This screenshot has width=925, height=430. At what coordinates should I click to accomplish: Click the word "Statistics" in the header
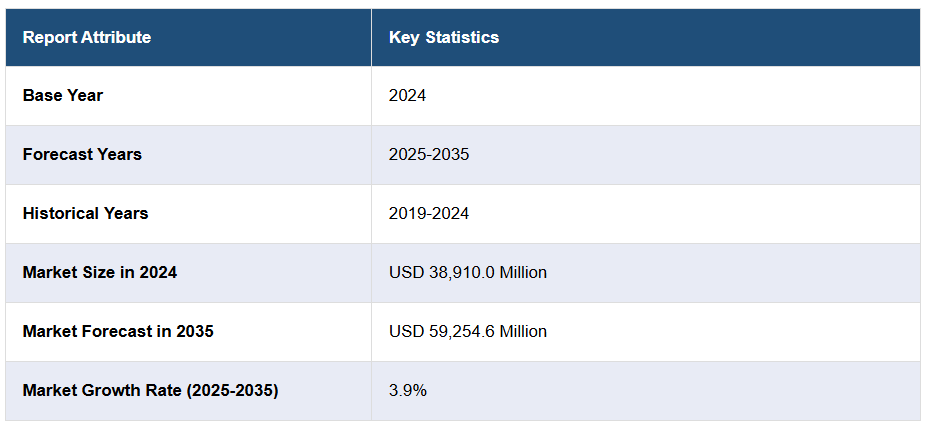[x=462, y=38]
